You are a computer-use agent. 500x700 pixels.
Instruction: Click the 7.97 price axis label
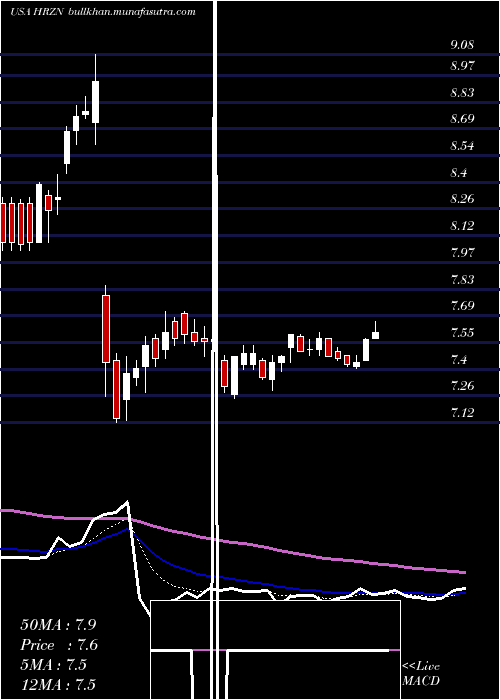coord(462,253)
